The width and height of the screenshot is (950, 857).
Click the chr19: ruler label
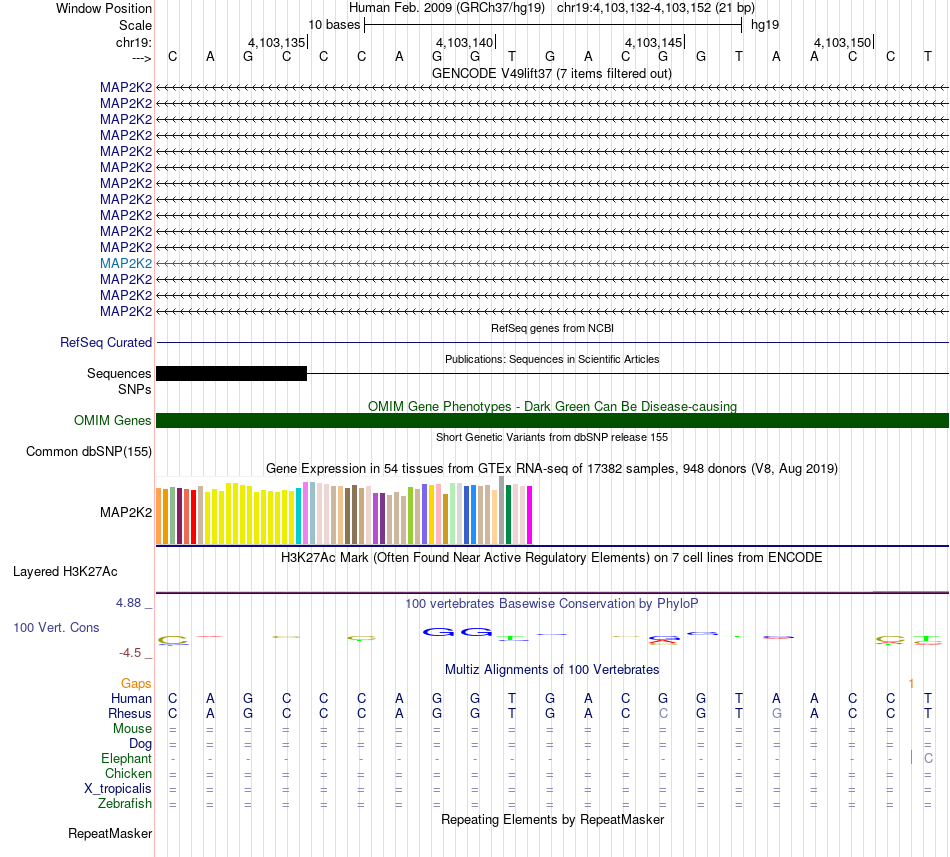click(x=134, y=42)
